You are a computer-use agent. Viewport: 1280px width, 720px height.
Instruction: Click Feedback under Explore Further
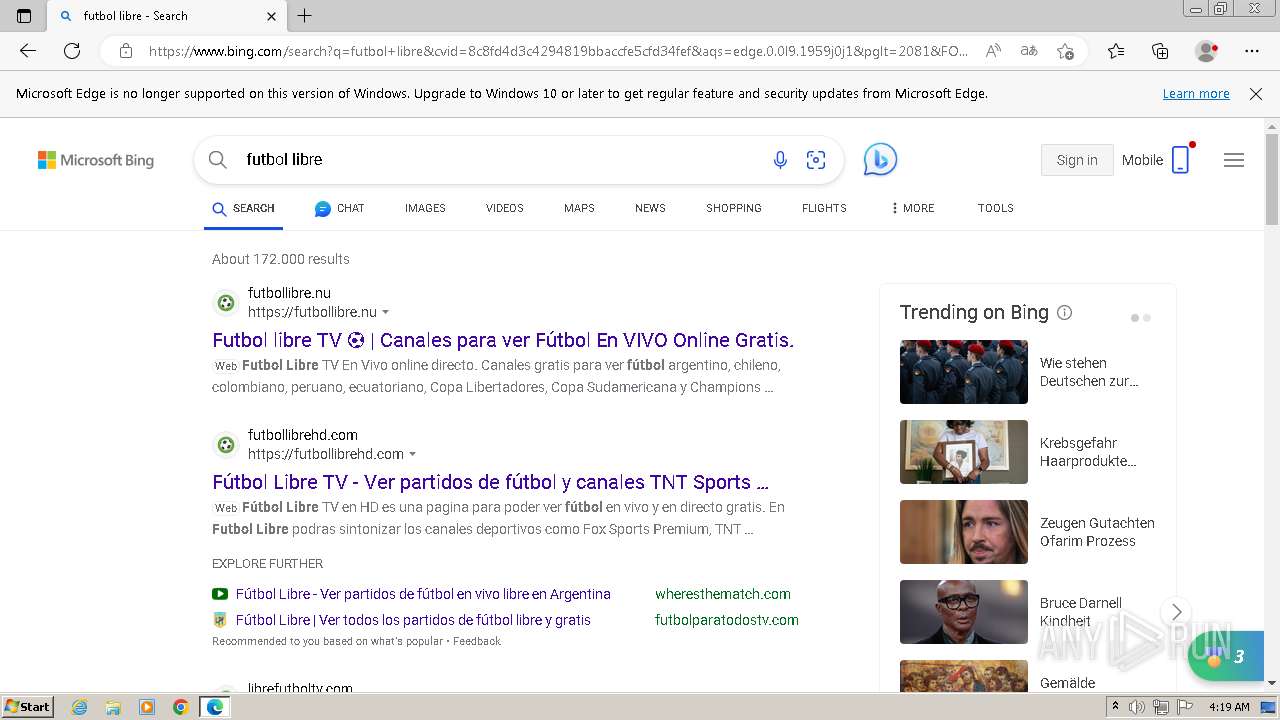click(x=477, y=641)
